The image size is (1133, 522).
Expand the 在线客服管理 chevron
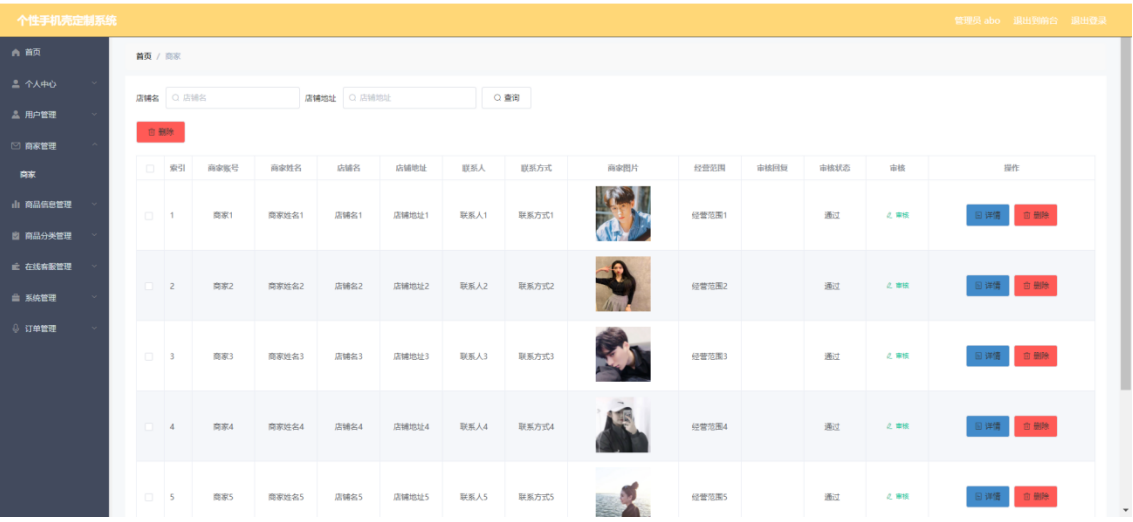[x=95, y=267]
